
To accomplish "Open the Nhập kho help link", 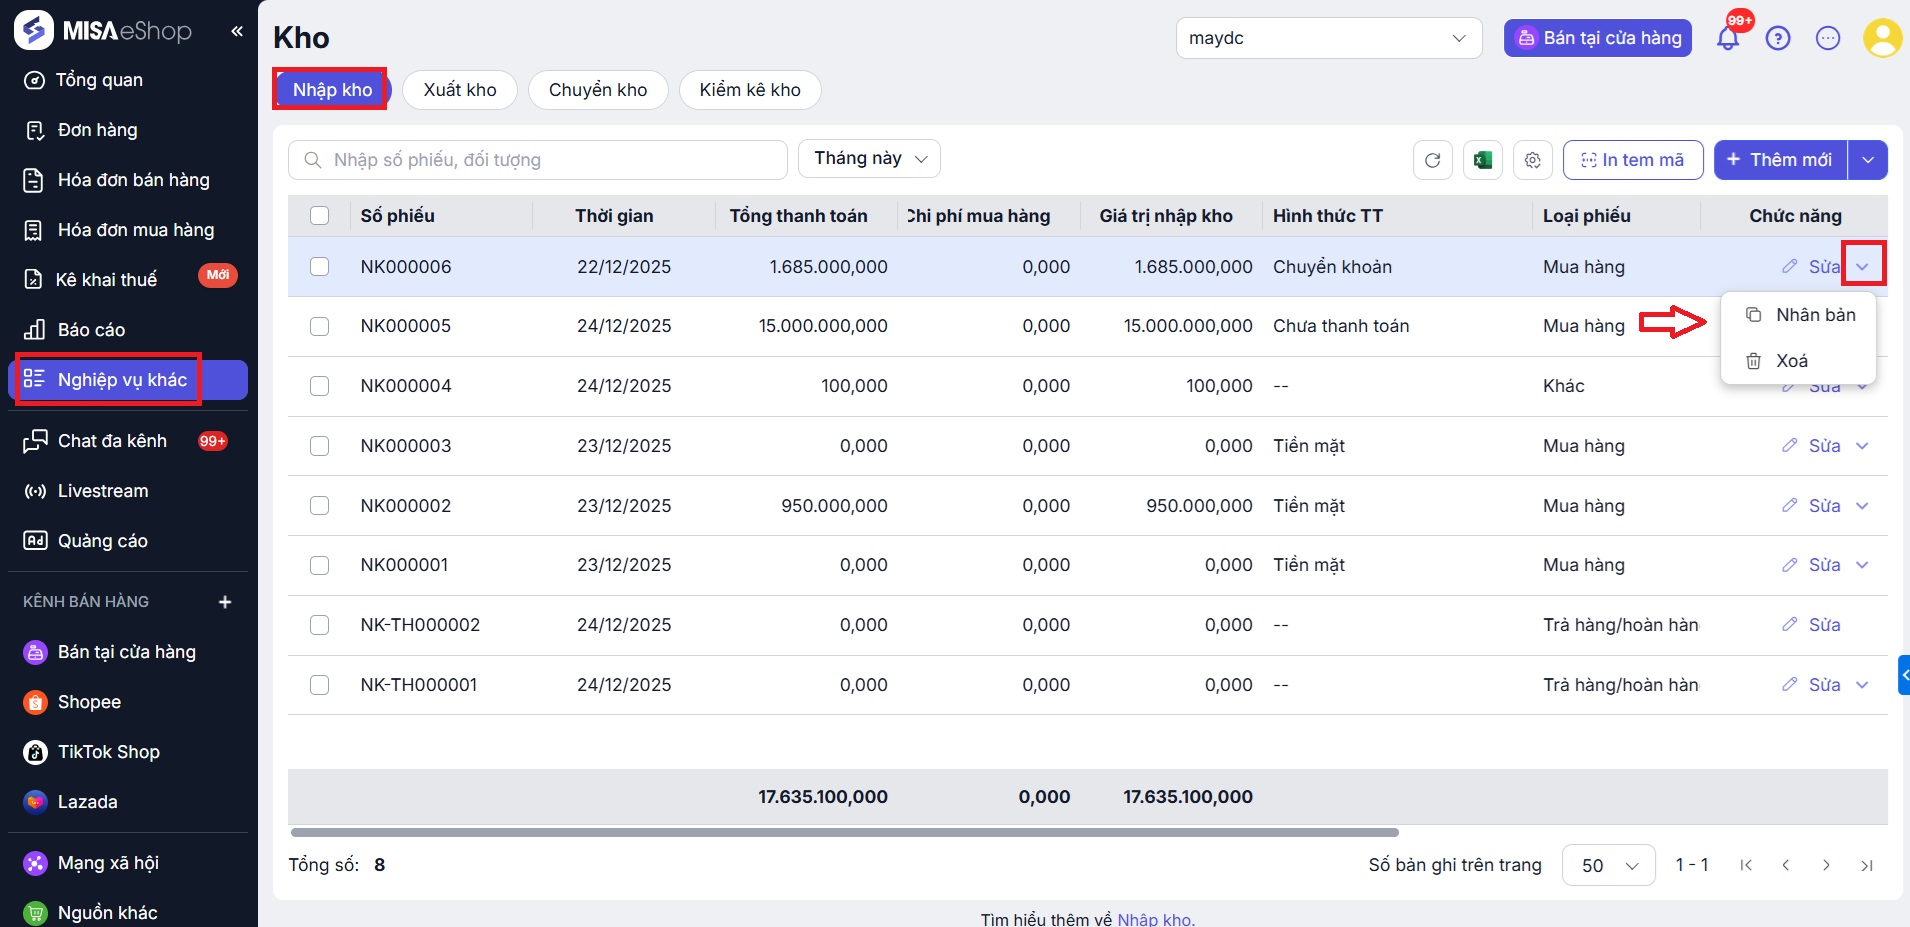I will [x=1154, y=919].
